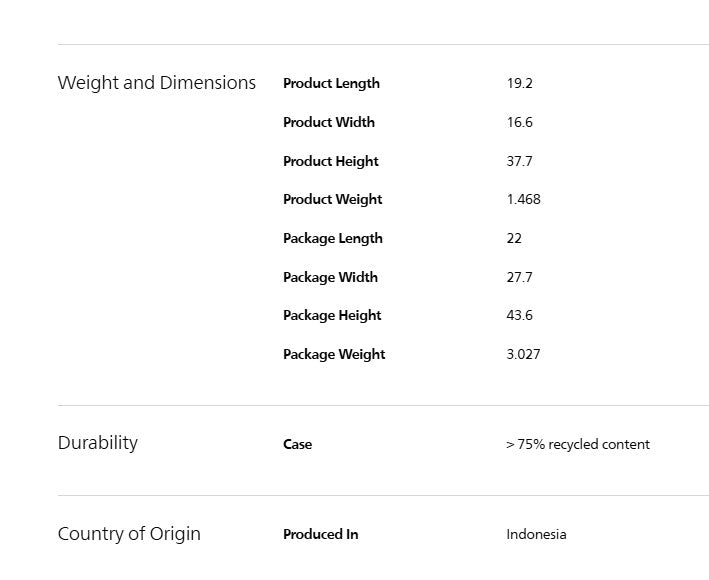
Task: Click the Durability section heading
Action: pos(98,443)
